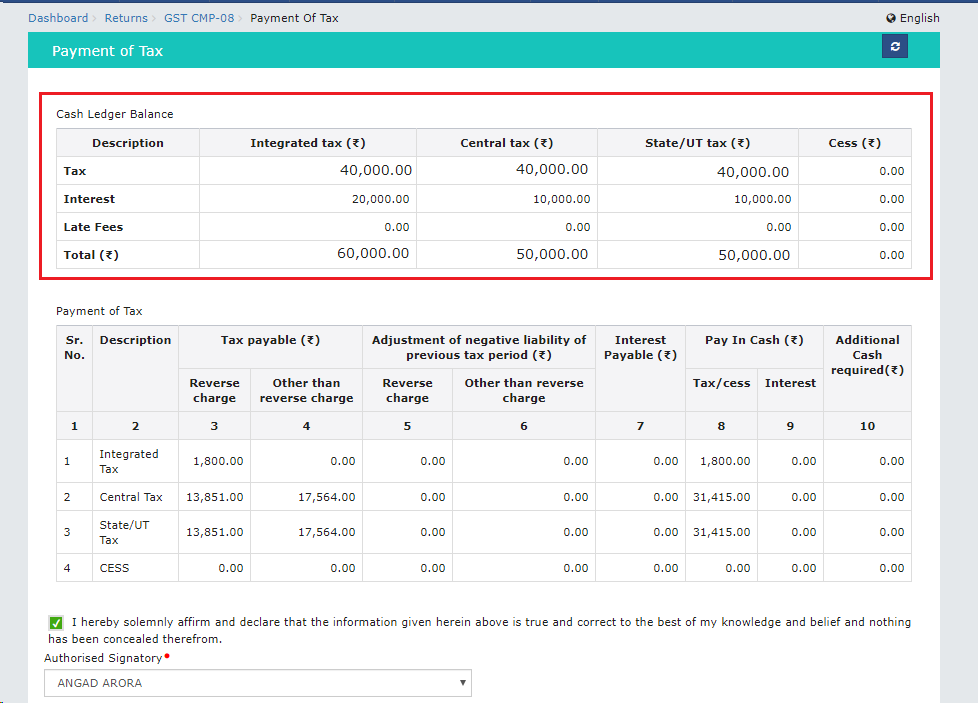978x703 pixels.
Task: Click the Adjustment of negative liability column header
Action: pyautogui.click(x=479, y=347)
